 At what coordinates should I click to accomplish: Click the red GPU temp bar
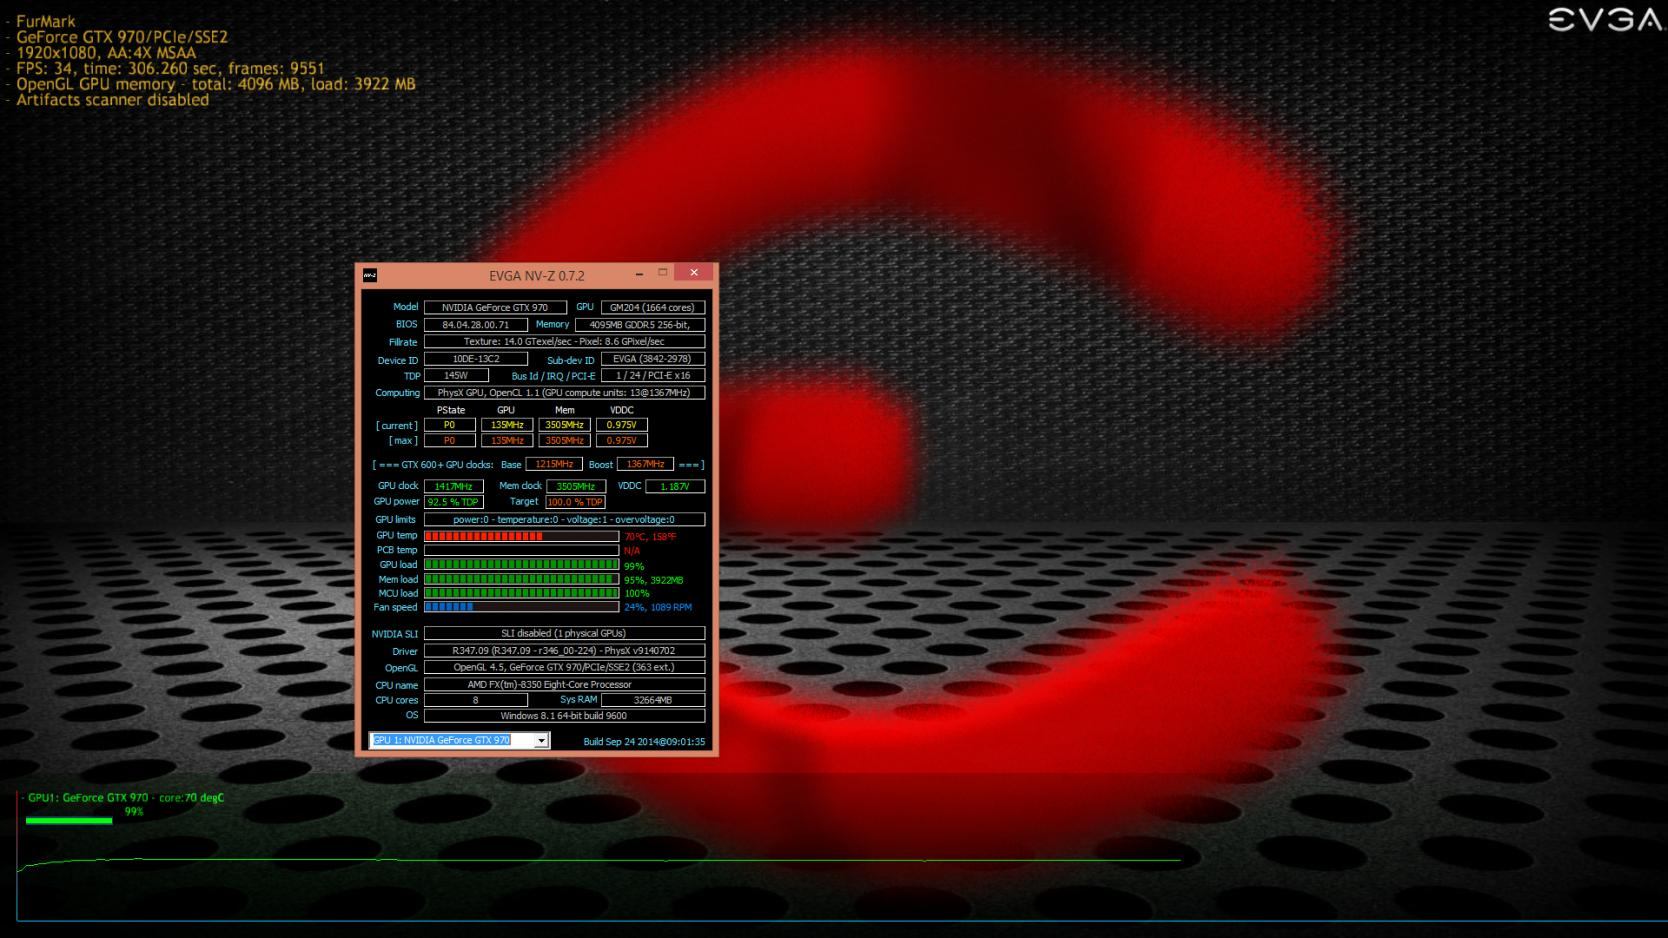click(521, 536)
